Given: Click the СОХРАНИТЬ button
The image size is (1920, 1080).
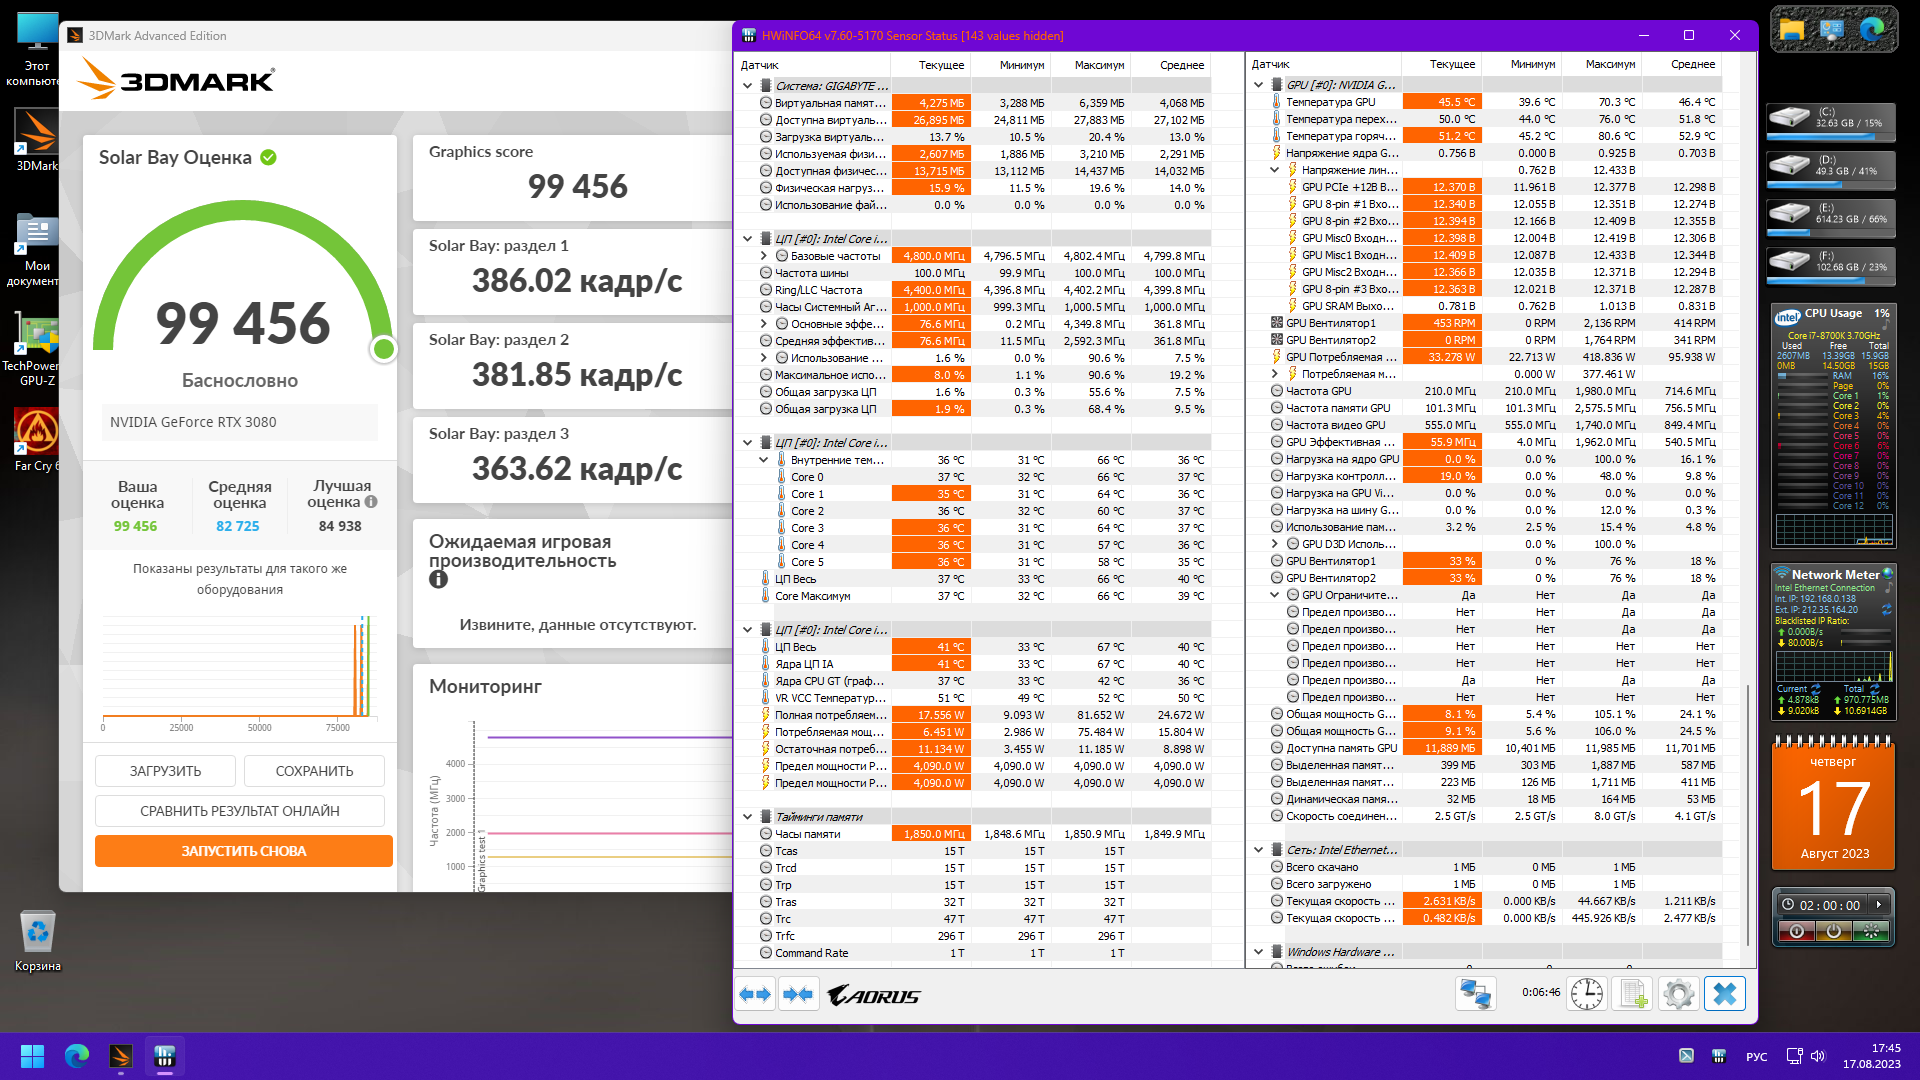Looking at the screenshot, I should coord(314,771).
